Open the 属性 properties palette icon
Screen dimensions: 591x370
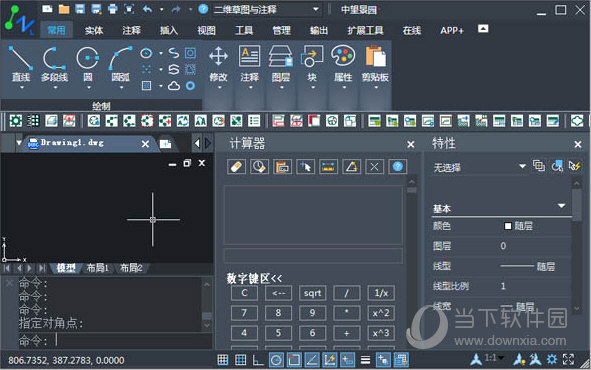[x=343, y=64]
